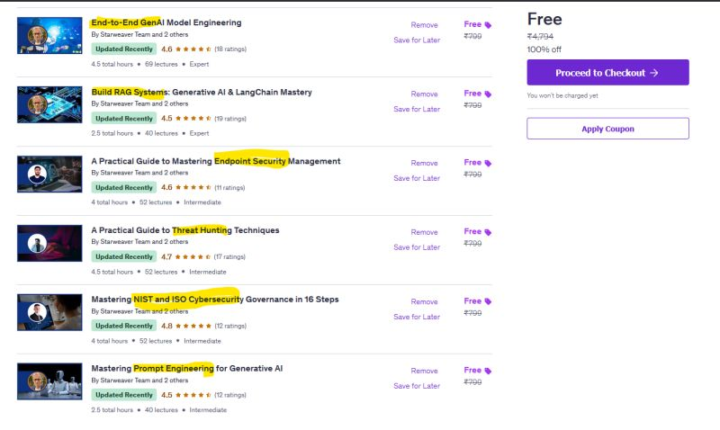Click Updated Recently badge on Threat Hunting course
The width and height of the screenshot is (720, 430).
click(124, 257)
